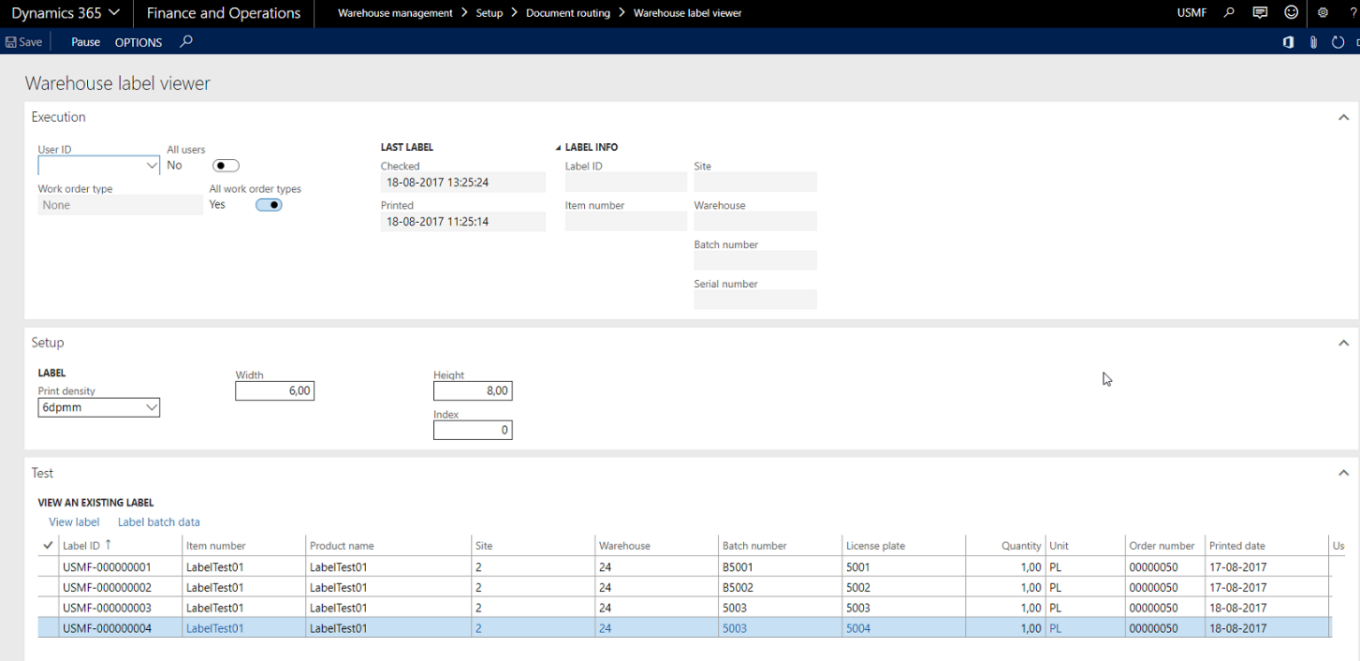Refresh the page with the circular arrow icon

(1337, 42)
